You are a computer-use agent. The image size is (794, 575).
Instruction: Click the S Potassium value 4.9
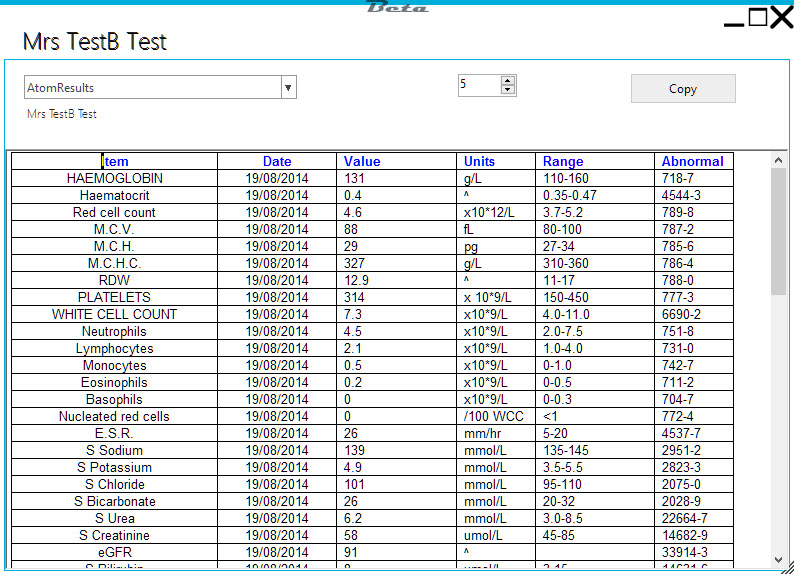tap(396, 467)
